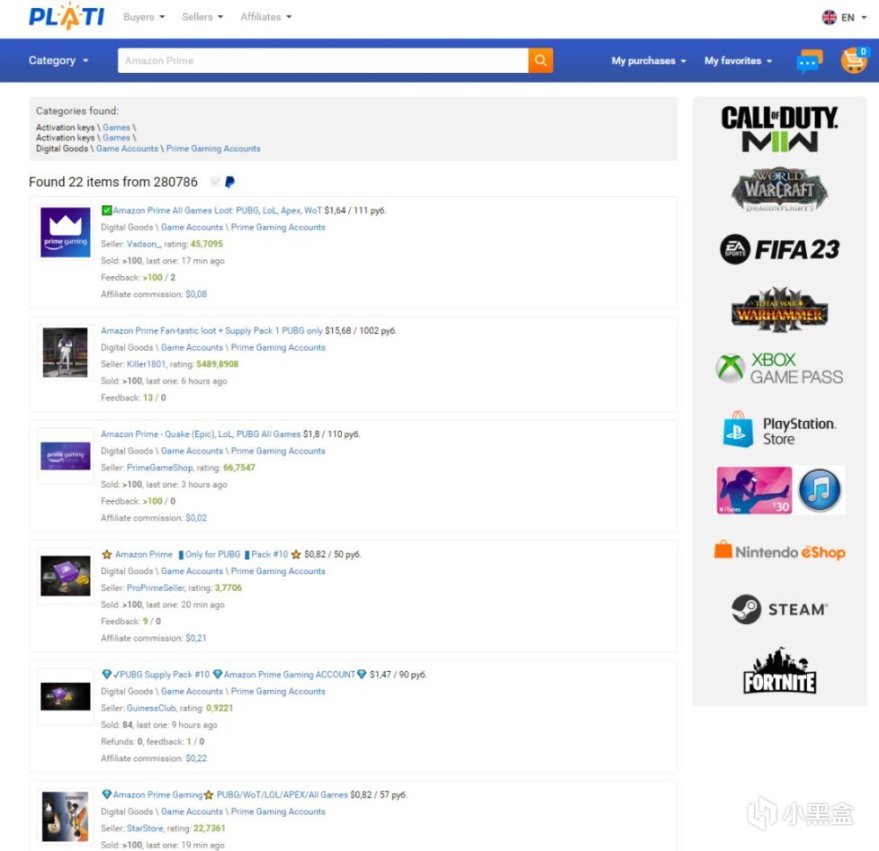Open the prime gaming crown thumbnail
Screen dimensions: 879x851
pyautogui.click(x=66, y=232)
